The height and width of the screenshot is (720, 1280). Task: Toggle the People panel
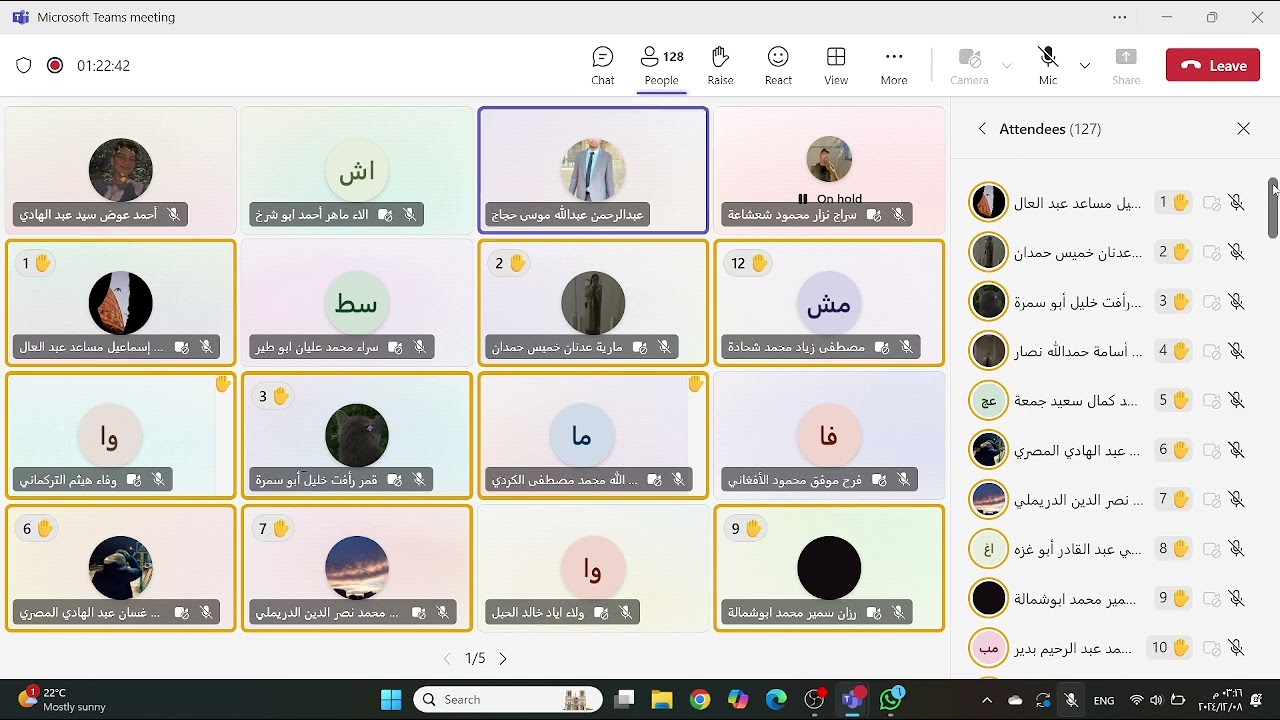point(661,65)
